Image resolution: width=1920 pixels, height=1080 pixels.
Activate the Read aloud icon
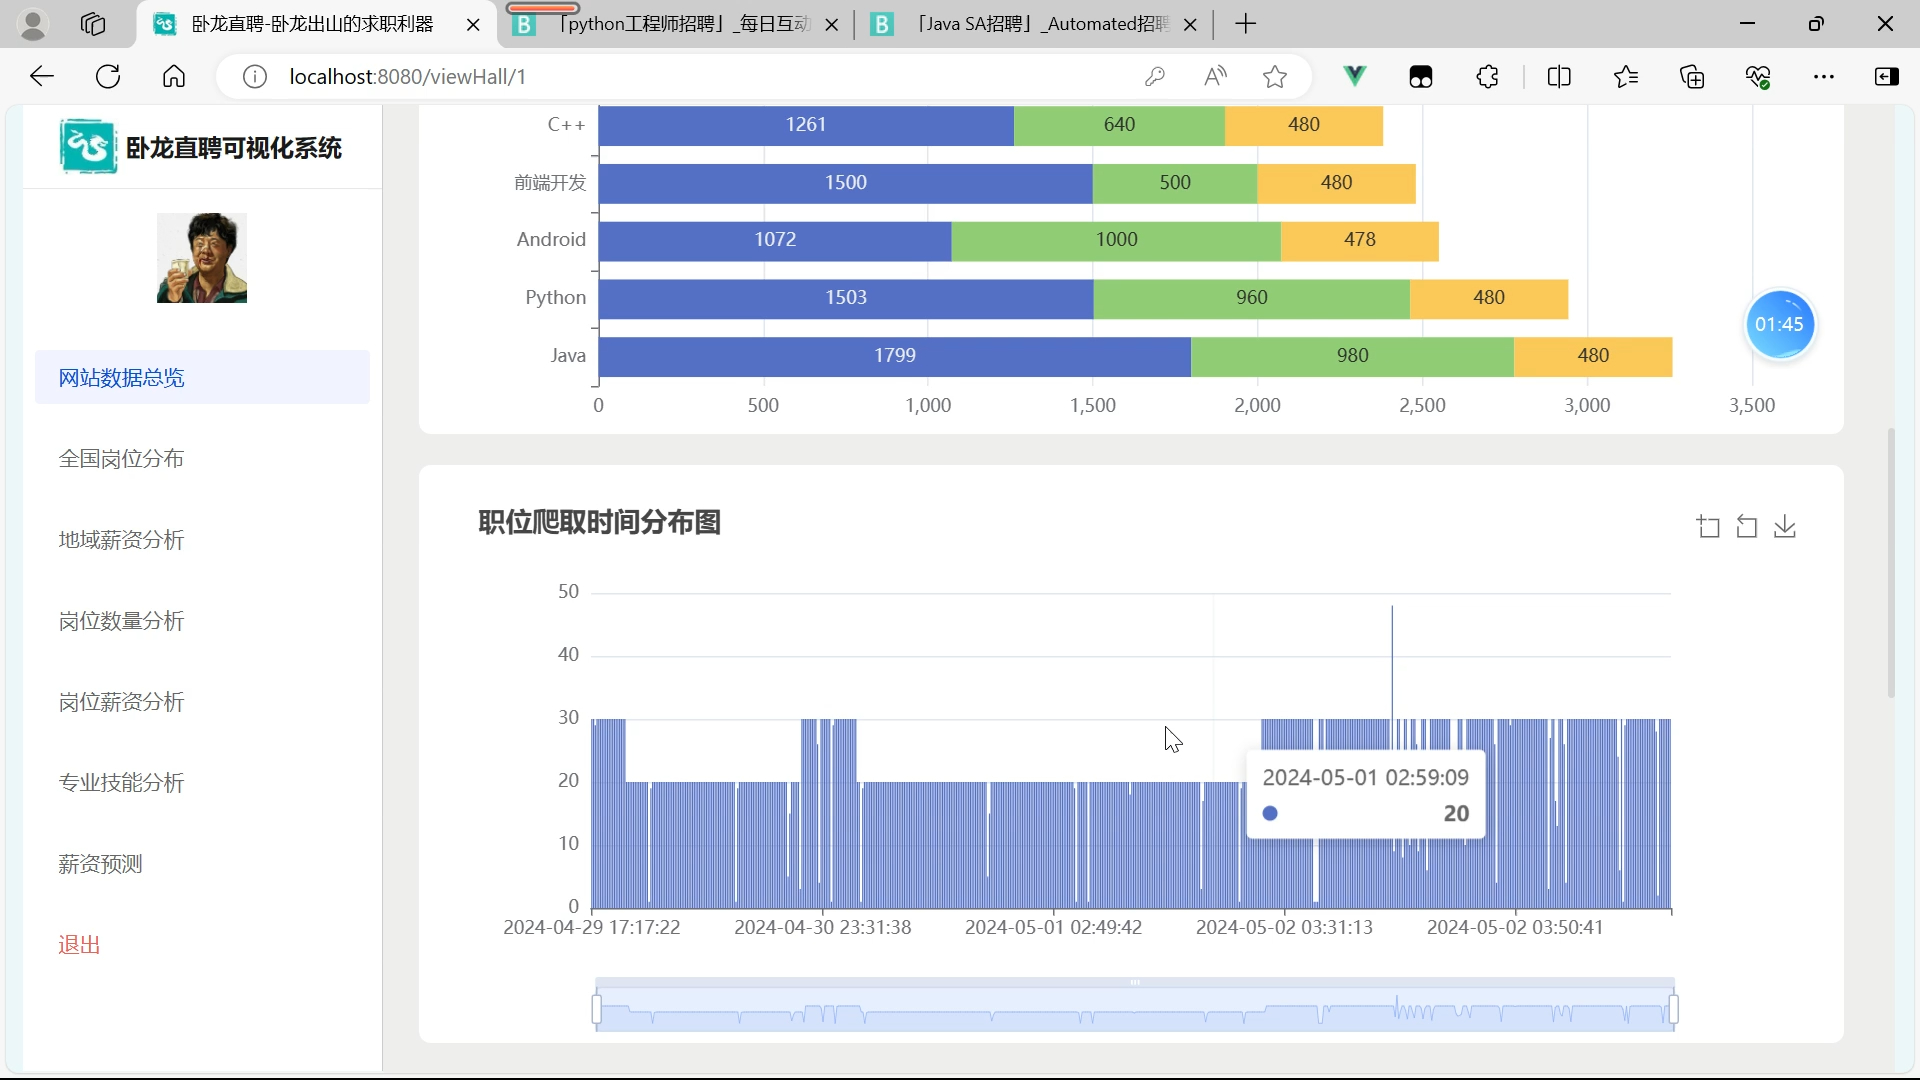[x=1215, y=77]
